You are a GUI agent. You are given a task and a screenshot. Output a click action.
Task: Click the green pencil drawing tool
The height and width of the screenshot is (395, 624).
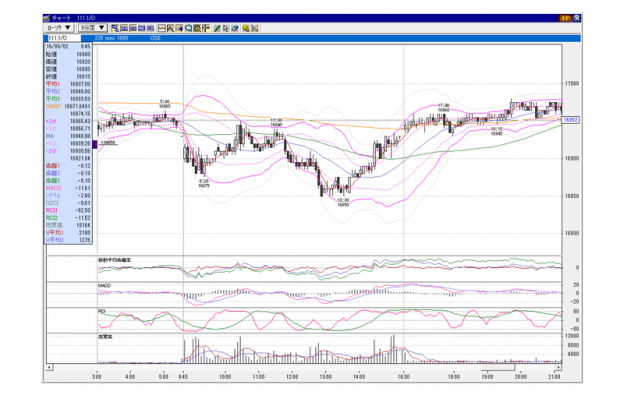point(217,28)
